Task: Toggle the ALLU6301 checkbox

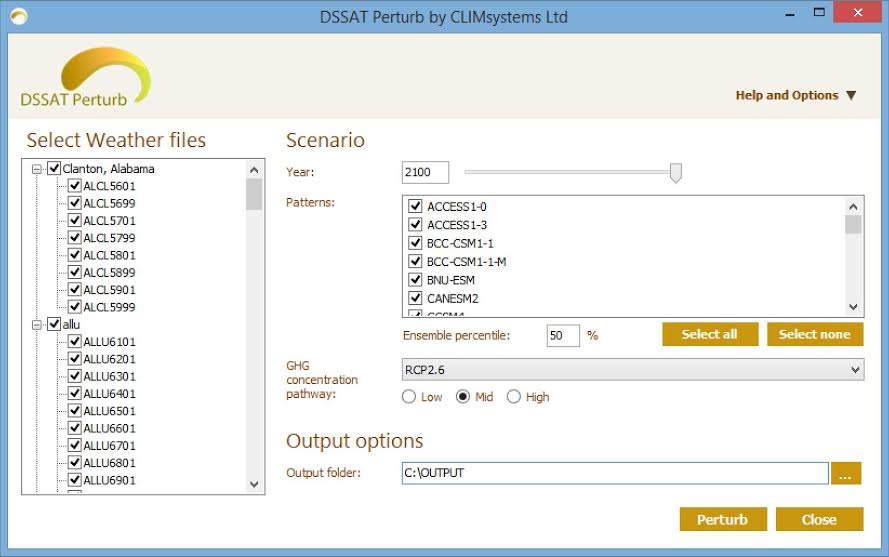Action: [74, 376]
